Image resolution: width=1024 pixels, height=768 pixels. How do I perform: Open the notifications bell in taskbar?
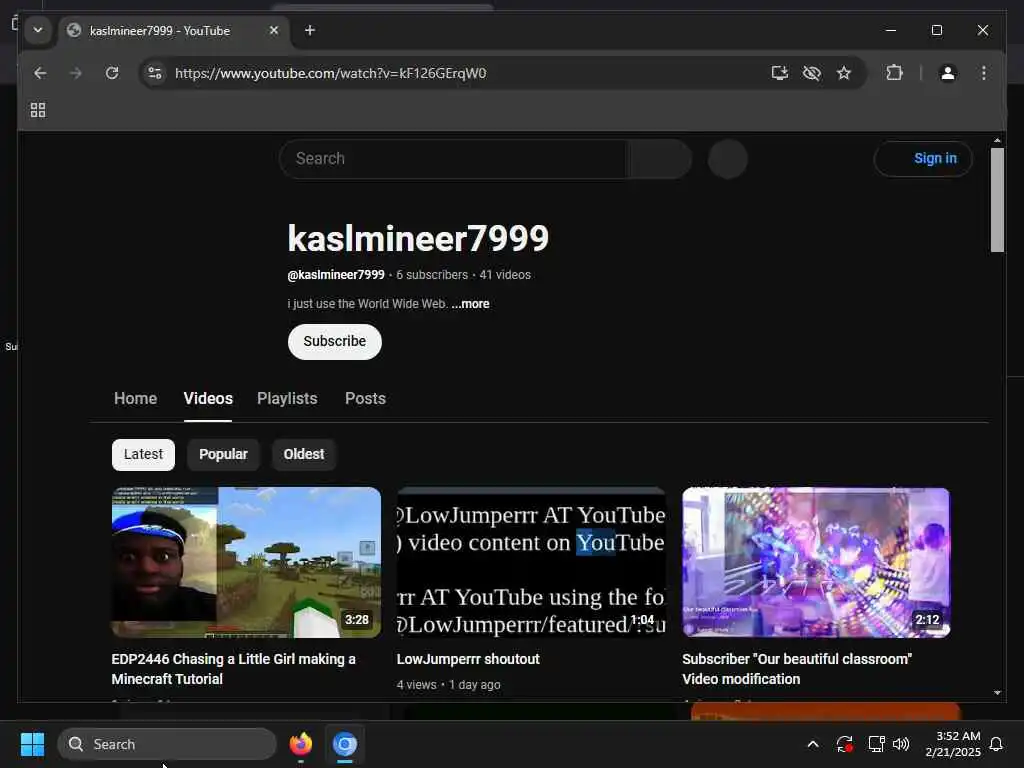point(996,744)
